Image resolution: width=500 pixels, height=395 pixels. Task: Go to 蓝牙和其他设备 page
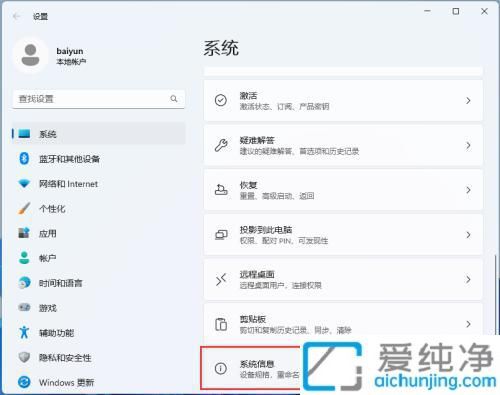pos(99,159)
